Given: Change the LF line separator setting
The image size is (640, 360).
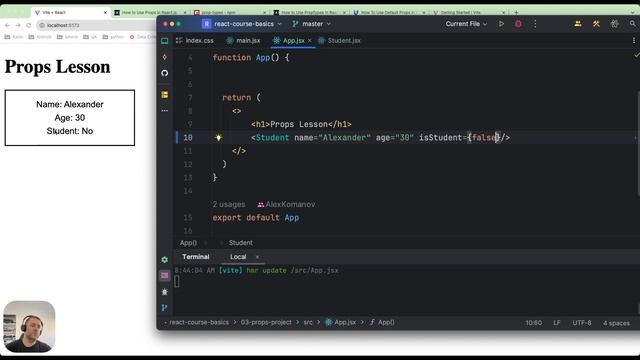Looking at the screenshot, I should pyautogui.click(x=557, y=323).
